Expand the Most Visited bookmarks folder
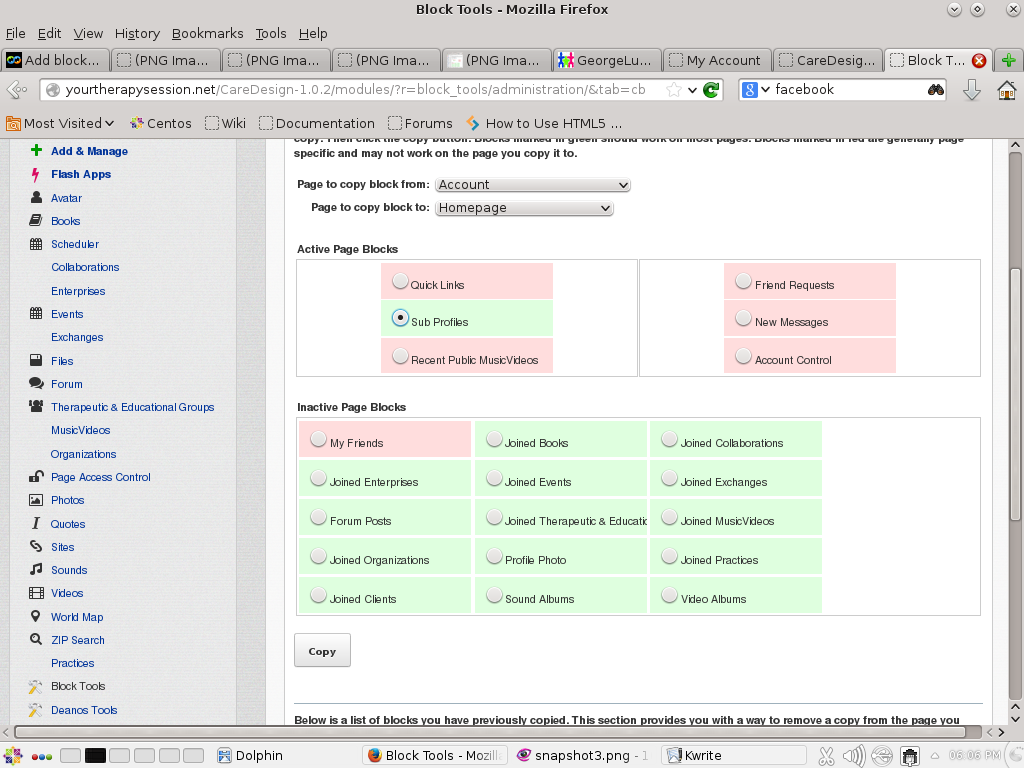 tap(60, 124)
